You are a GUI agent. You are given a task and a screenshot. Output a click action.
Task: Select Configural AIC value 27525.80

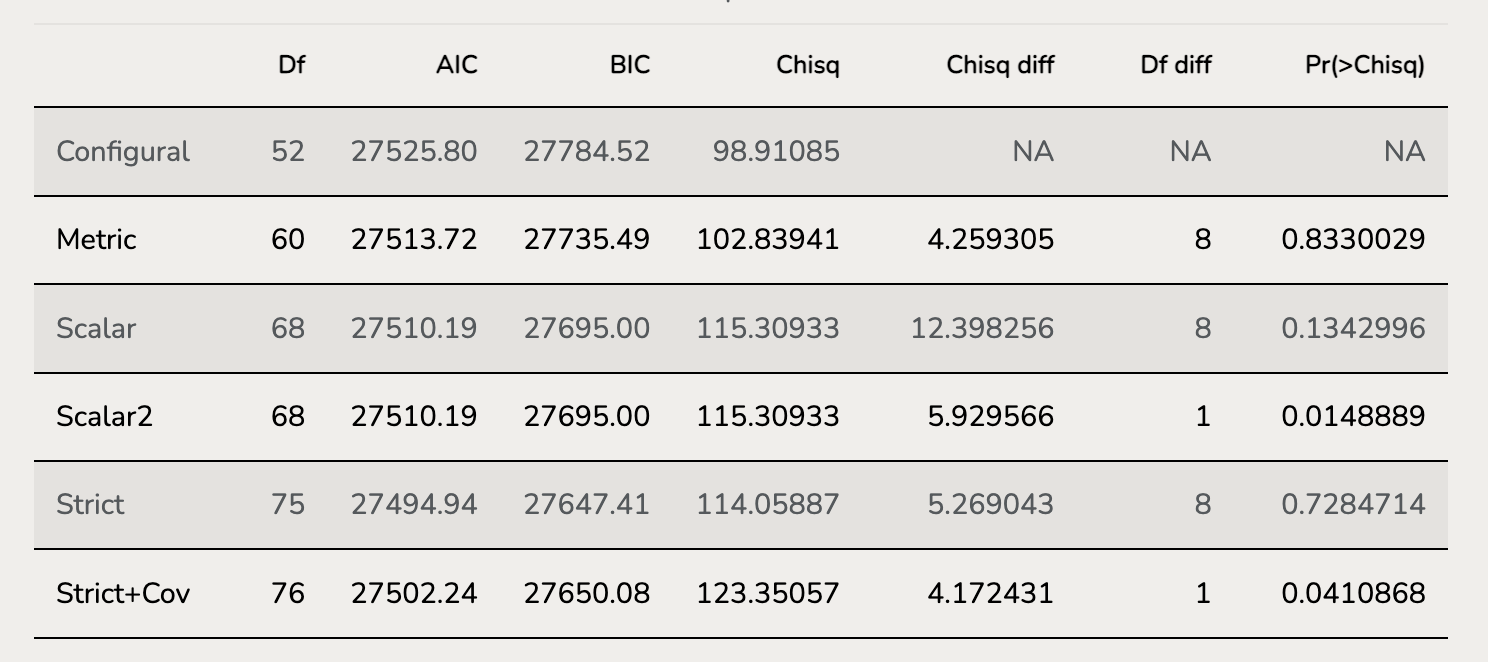click(x=414, y=152)
